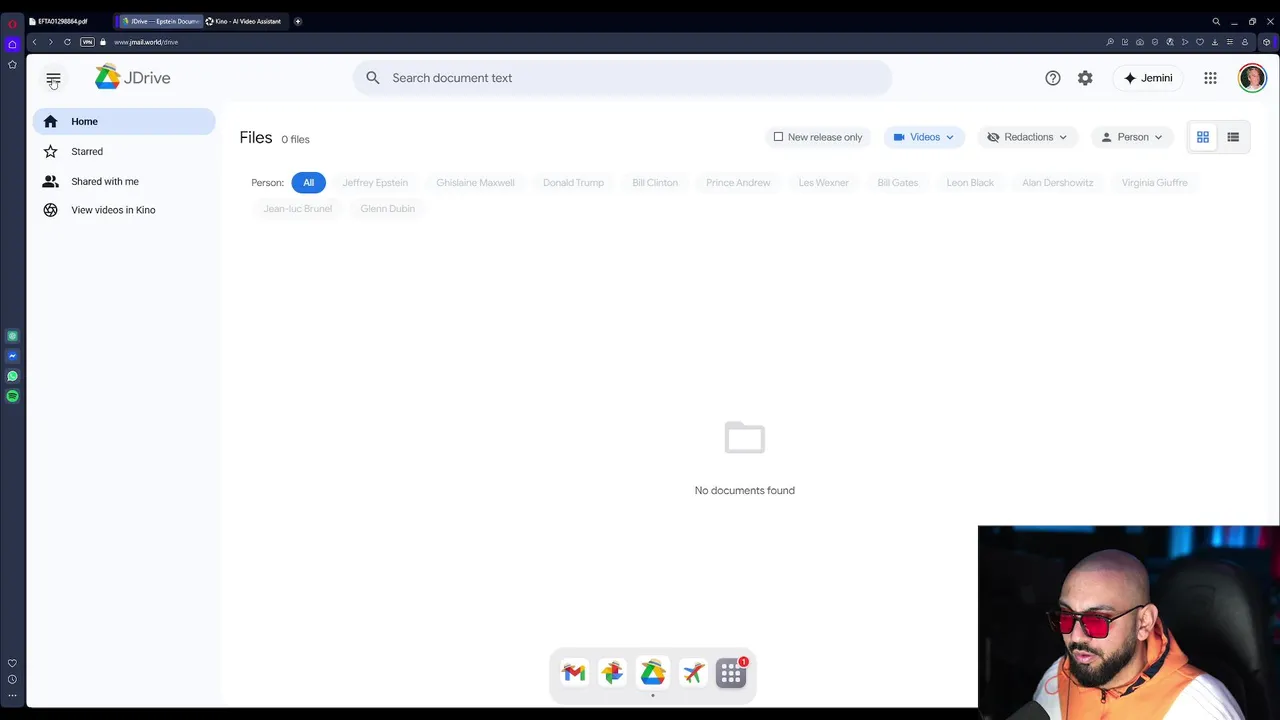Open the settings gear icon
1280x720 pixels.
click(1085, 78)
